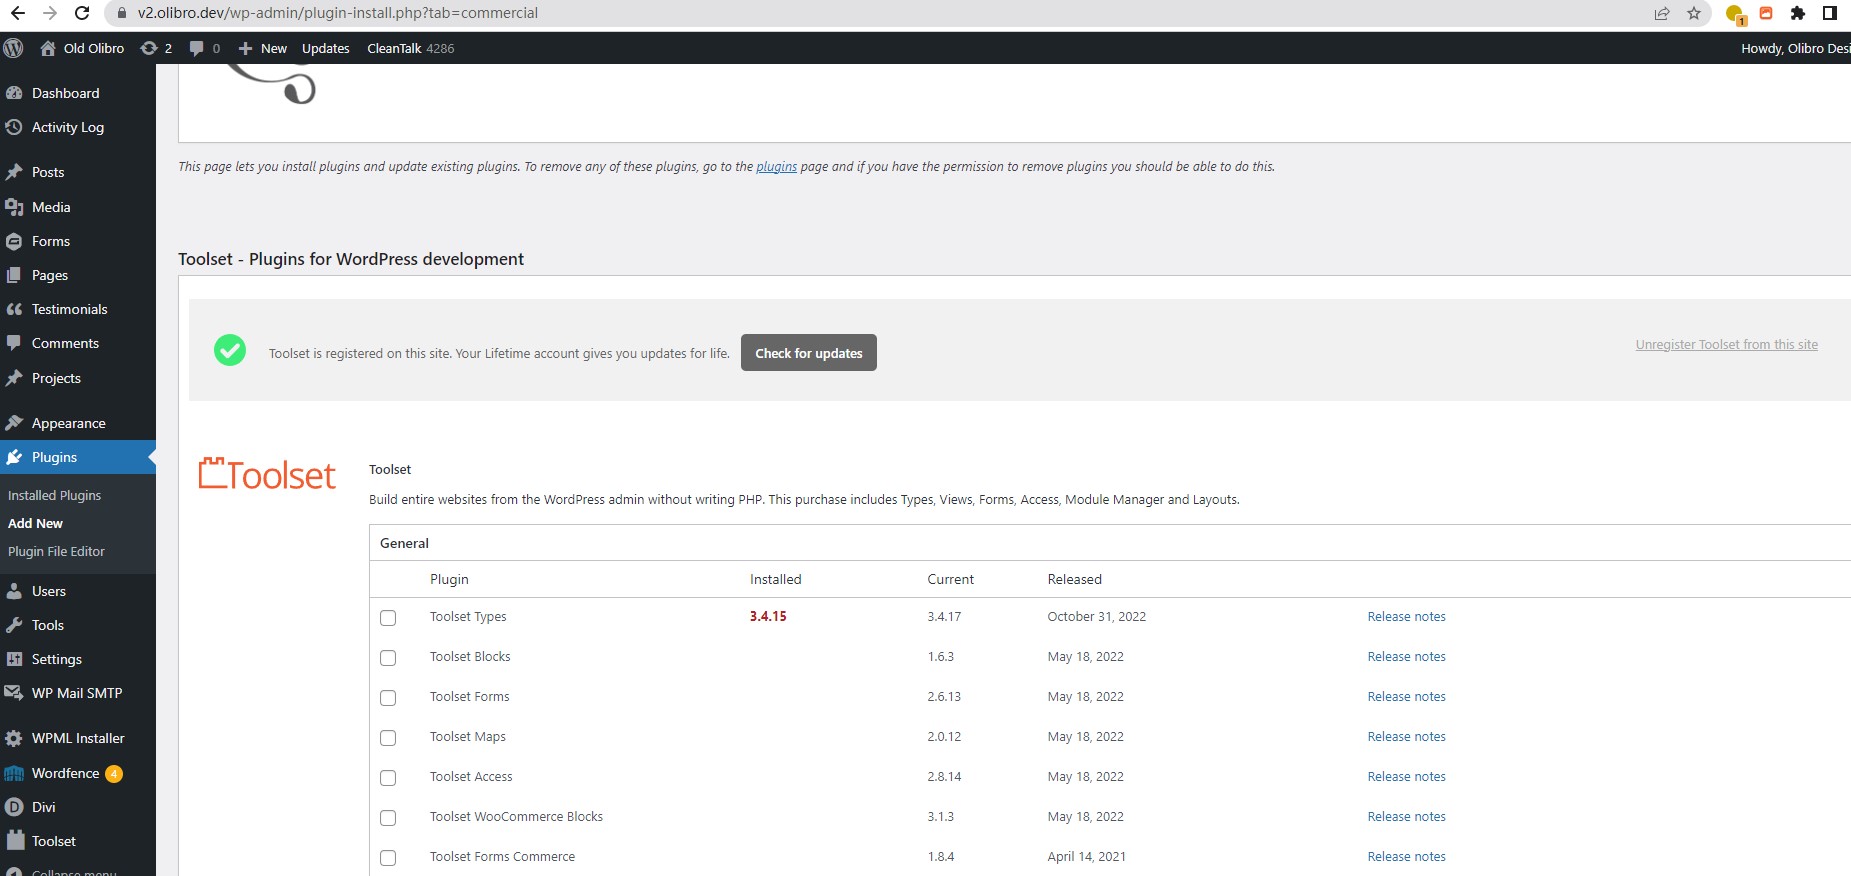Check the Toolset Maps checkbox
Screen dimensions: 1851x876
click(x=388, y=738)
